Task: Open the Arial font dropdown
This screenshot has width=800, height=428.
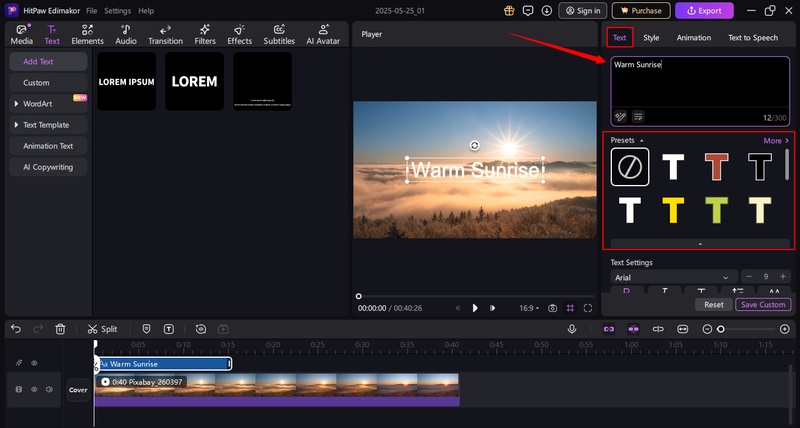Action: pos(674,277)
